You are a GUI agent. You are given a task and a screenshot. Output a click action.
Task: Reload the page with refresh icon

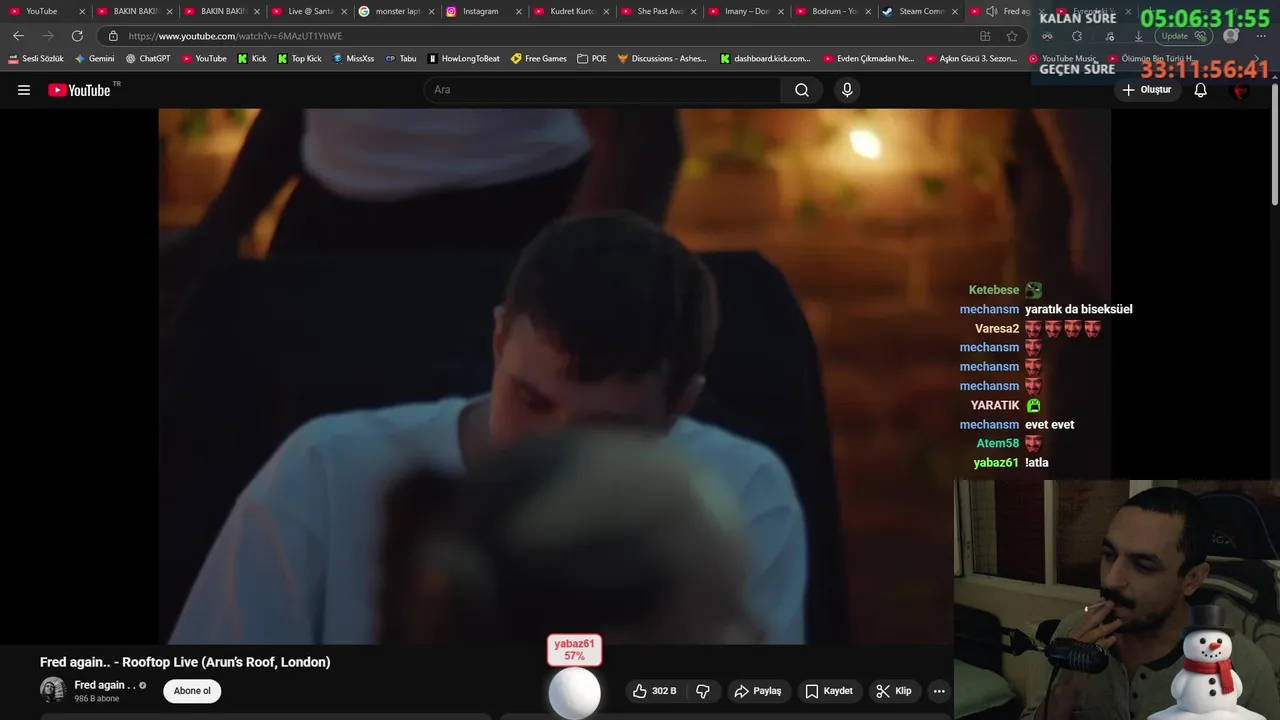point(77,36)
